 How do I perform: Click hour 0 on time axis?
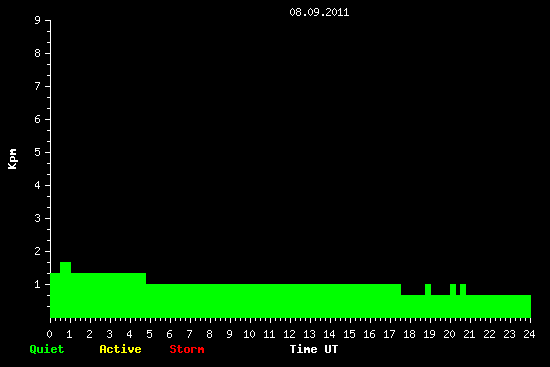49,334
